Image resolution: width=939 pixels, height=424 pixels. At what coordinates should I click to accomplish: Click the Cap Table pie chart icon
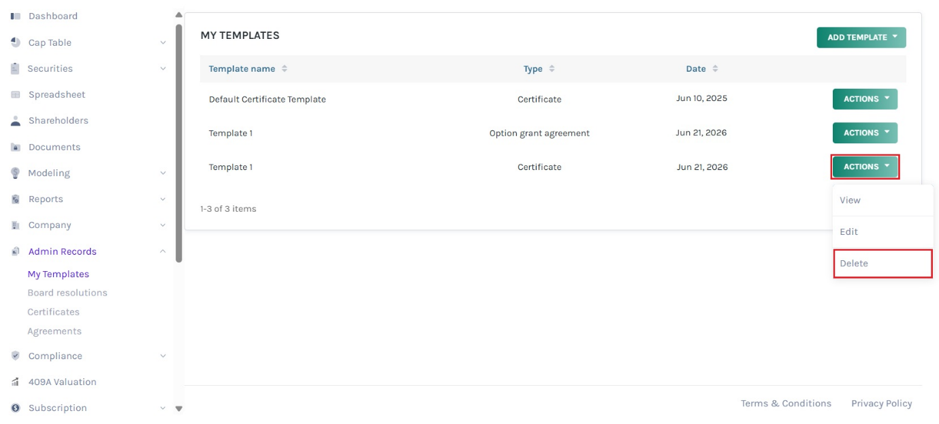coord(16,43)
